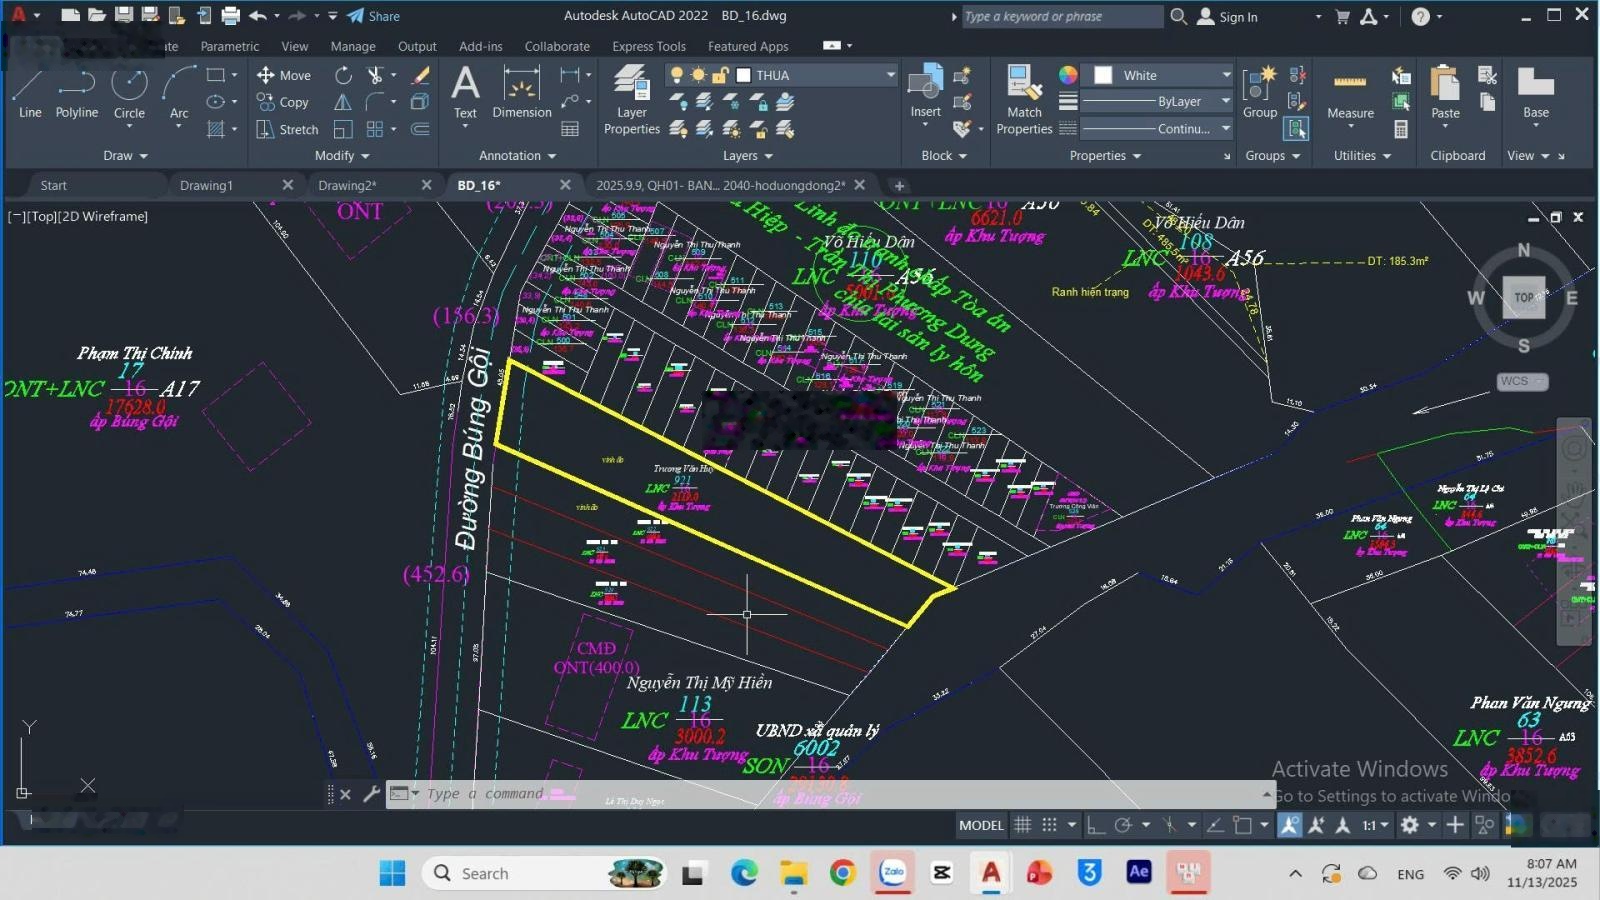The width and height of the screenshot is (1600, 900).
Task: Open the Express Tools ribbon tab
Action: 648,46
